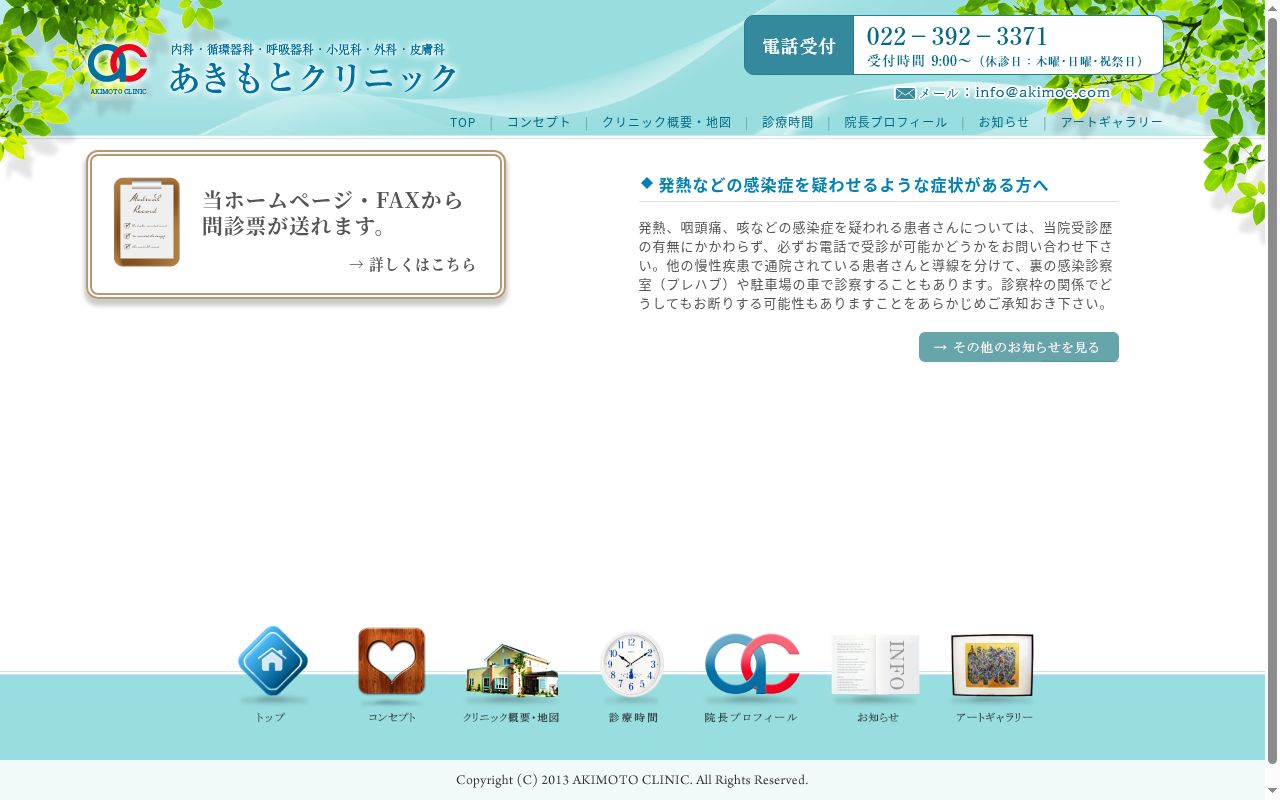This screenshot has height=800, width=1280.
Task: Open the wooden heart concept icon
Action: tap(391, 661)
